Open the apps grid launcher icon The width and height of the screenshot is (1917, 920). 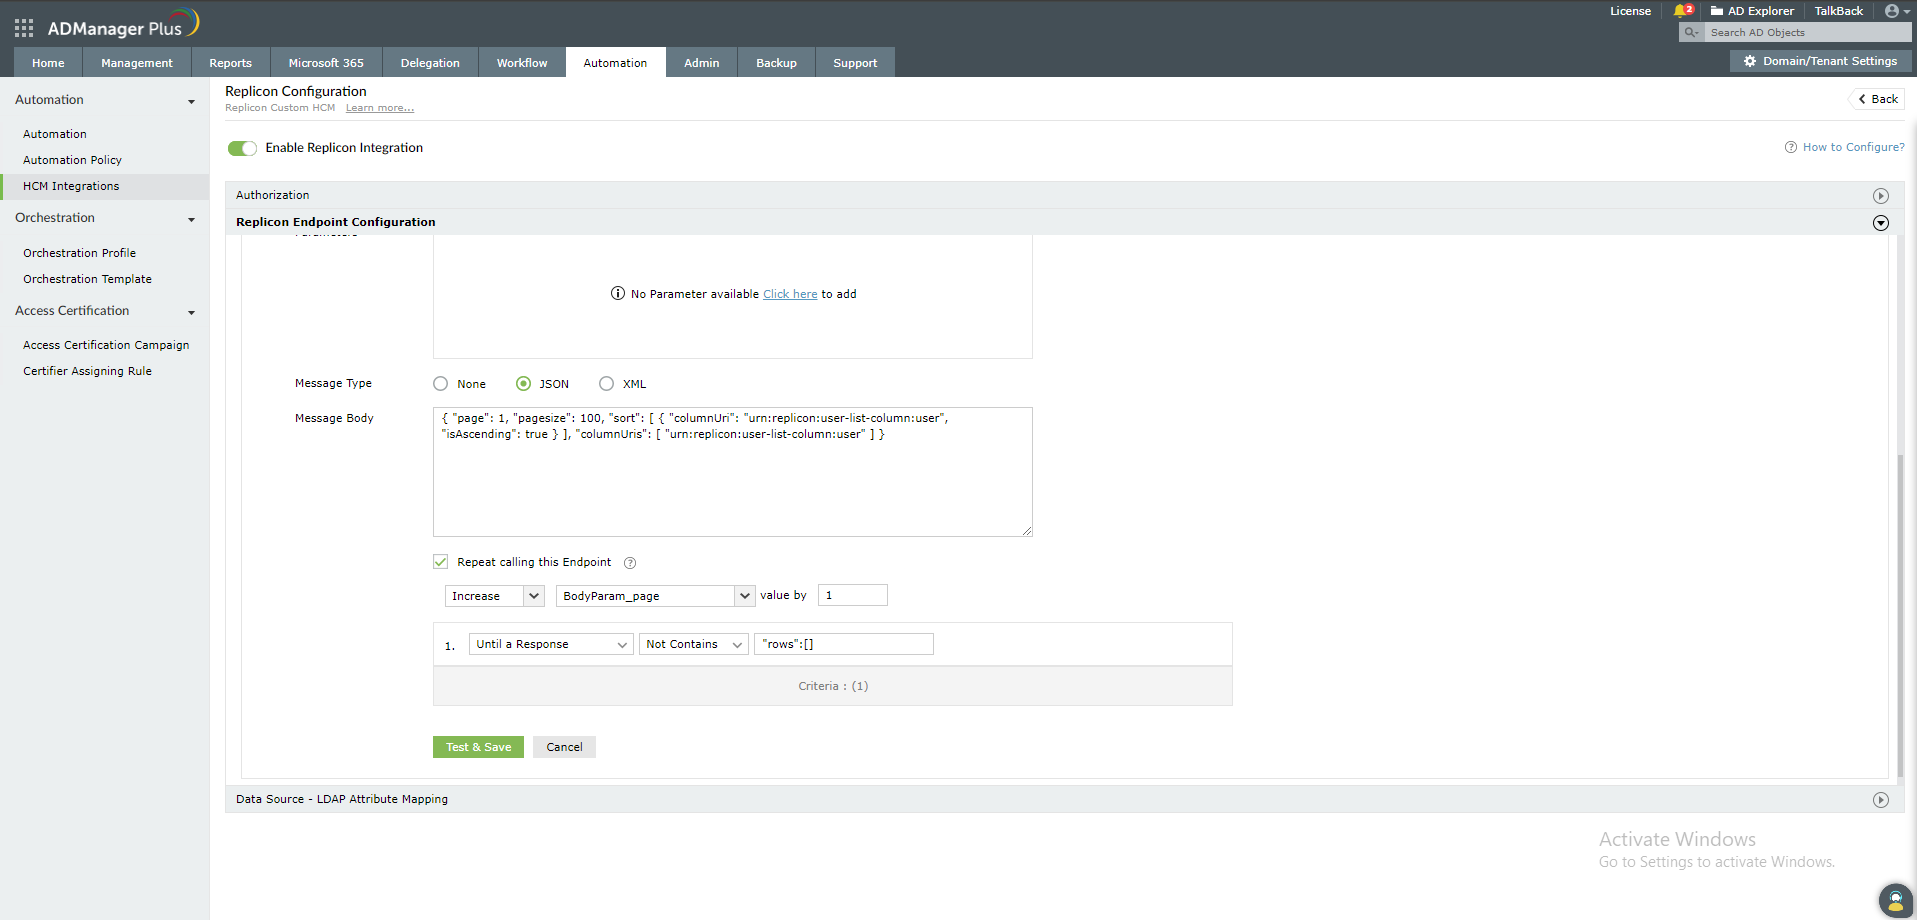click(24, 28)
